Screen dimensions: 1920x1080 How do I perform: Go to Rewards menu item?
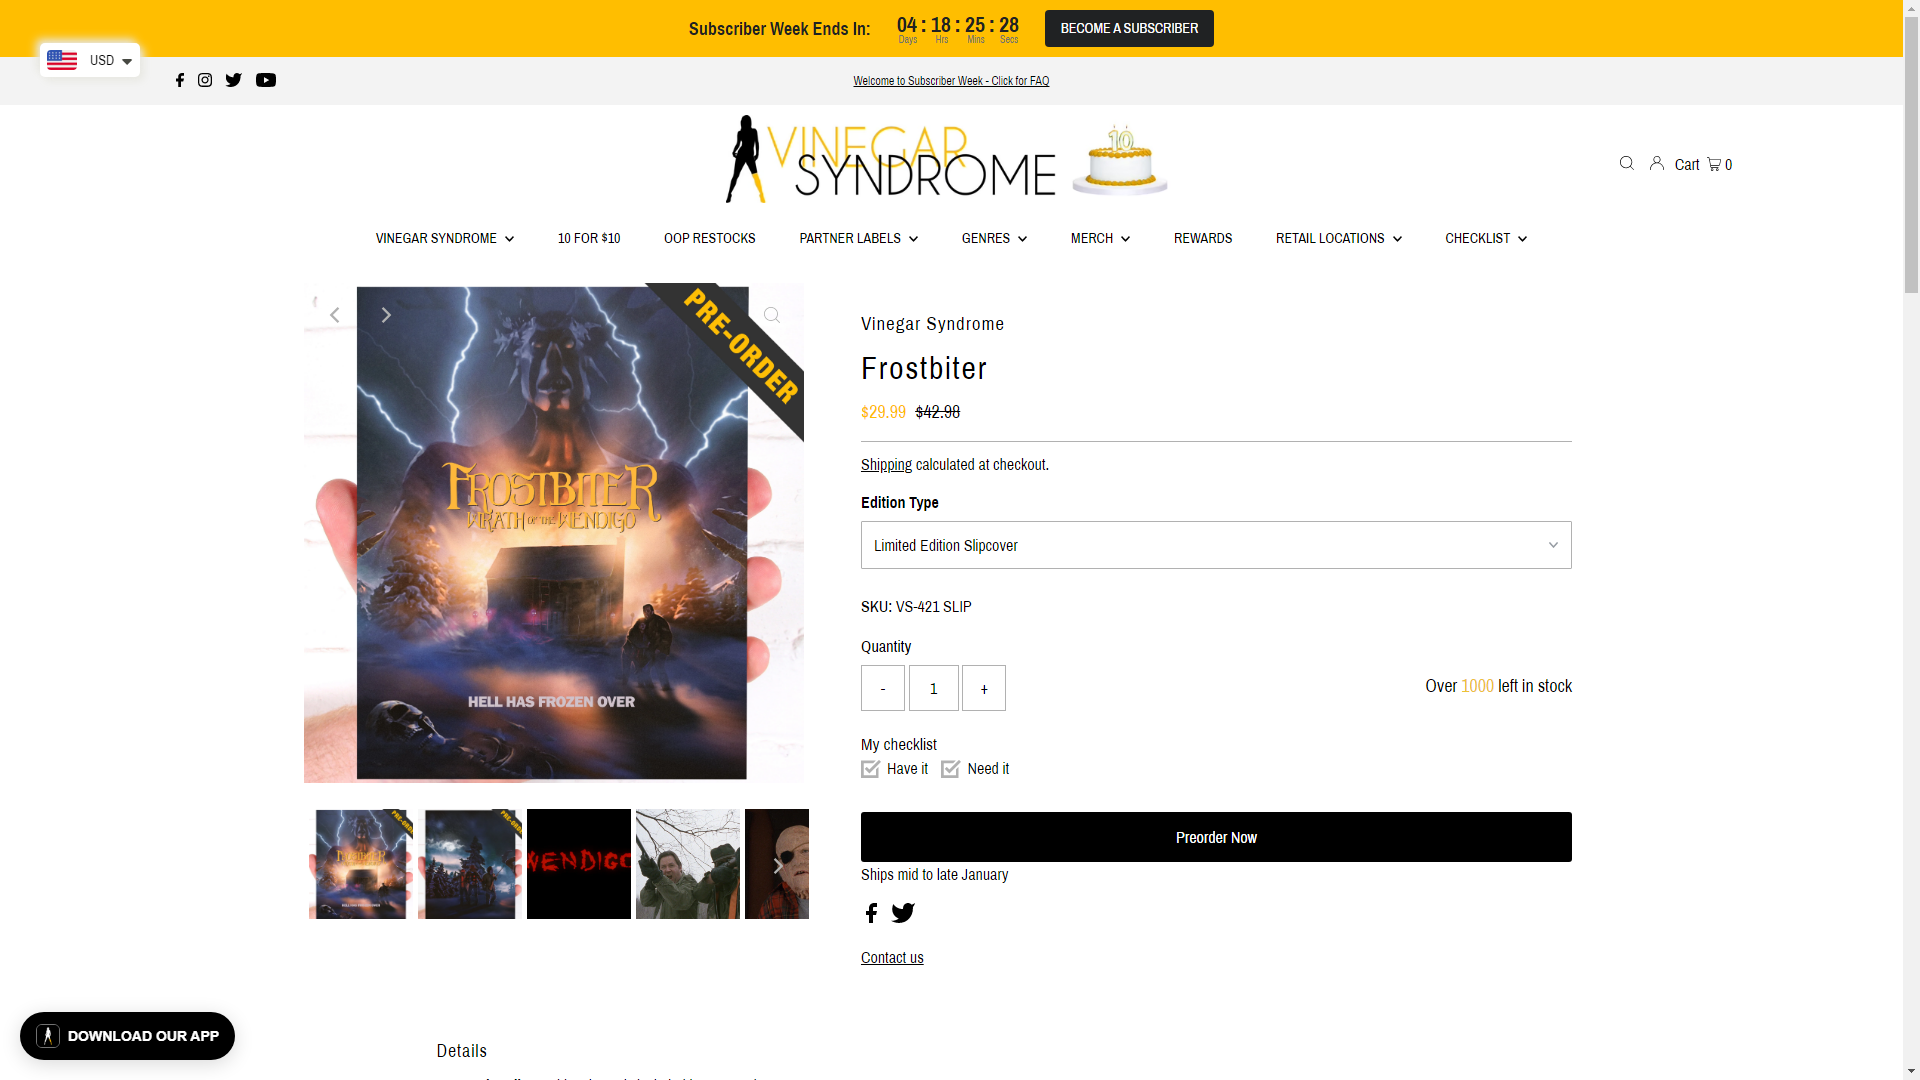[1203, 238]
